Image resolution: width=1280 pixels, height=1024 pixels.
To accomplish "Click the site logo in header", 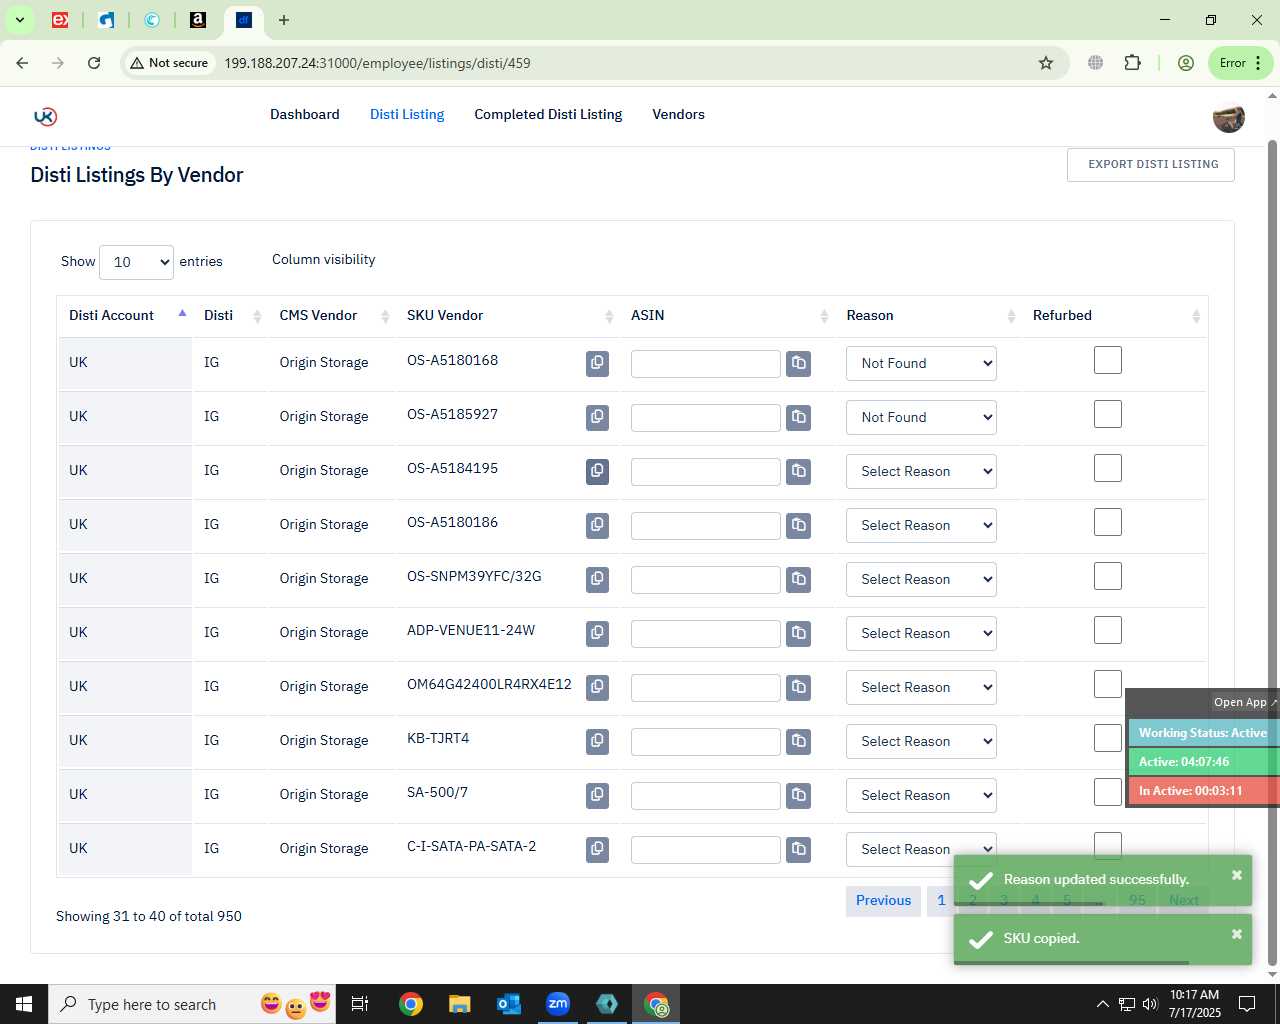I will [45, 116].
